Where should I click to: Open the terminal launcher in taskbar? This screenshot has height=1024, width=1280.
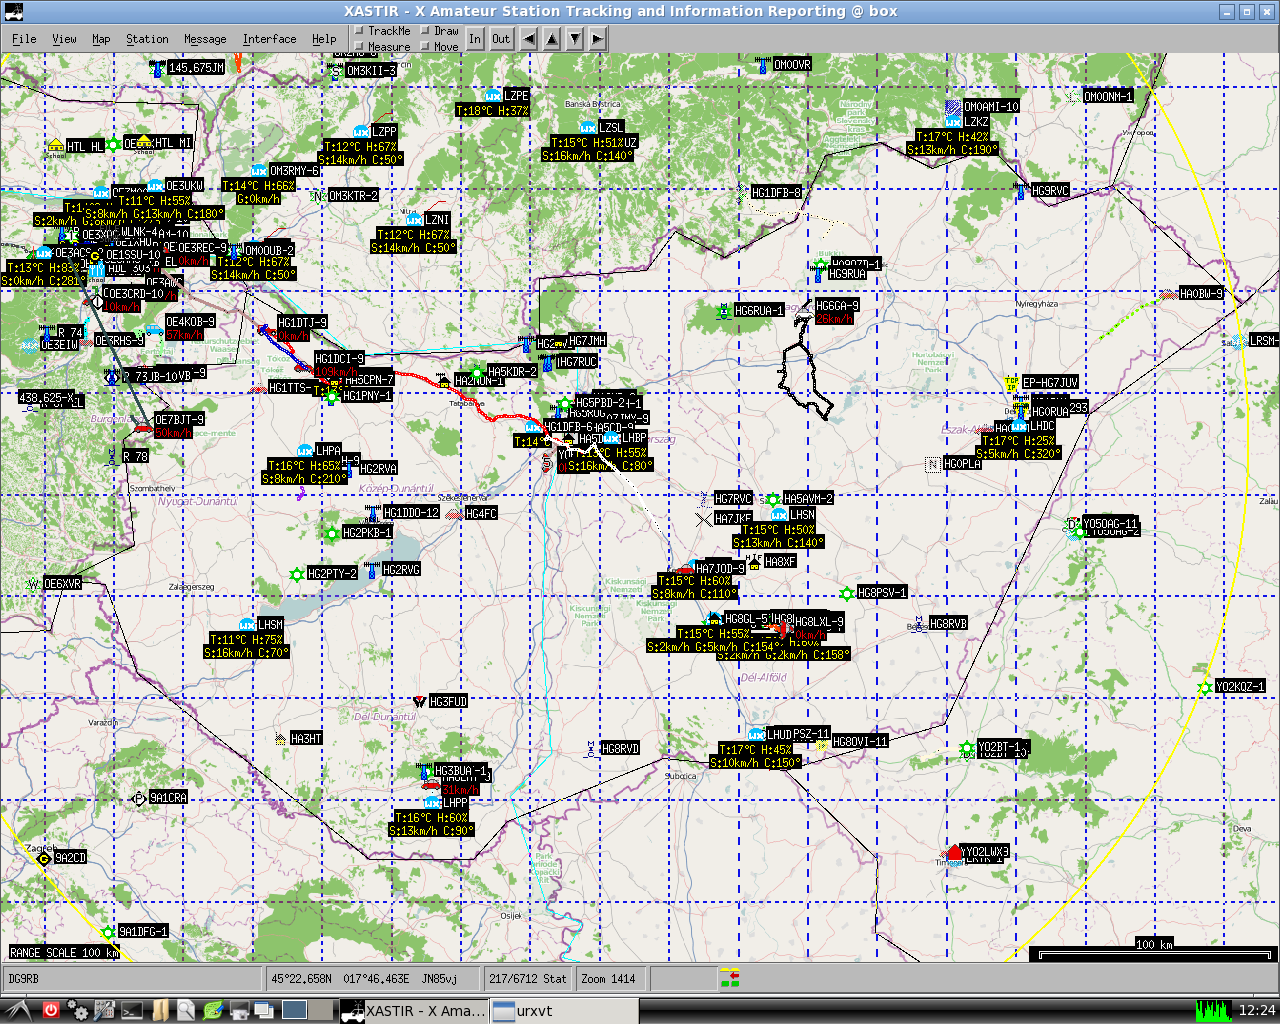131,1010
